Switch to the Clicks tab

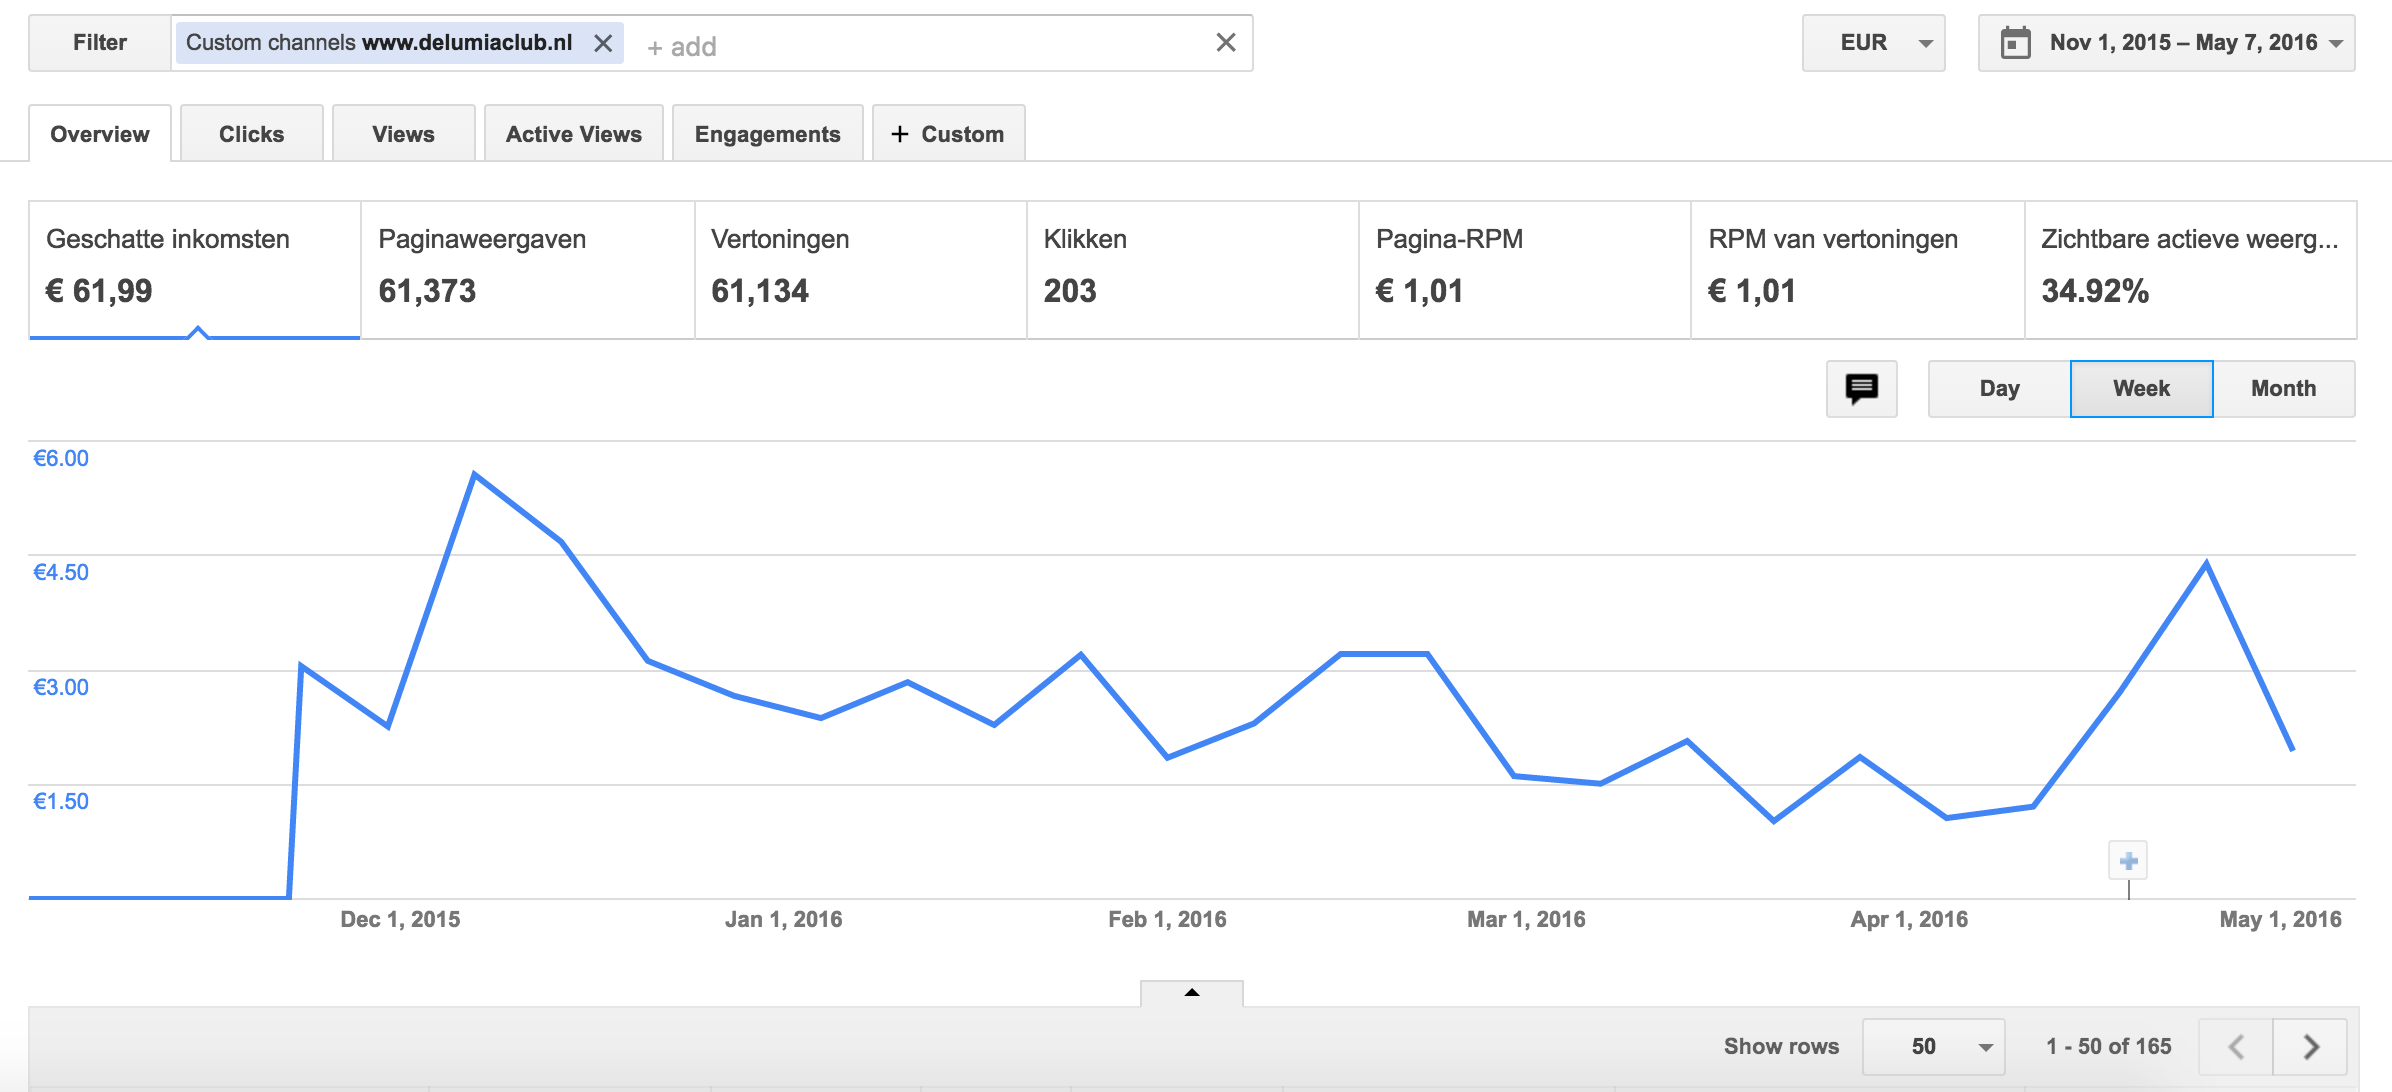coord(252,134)
